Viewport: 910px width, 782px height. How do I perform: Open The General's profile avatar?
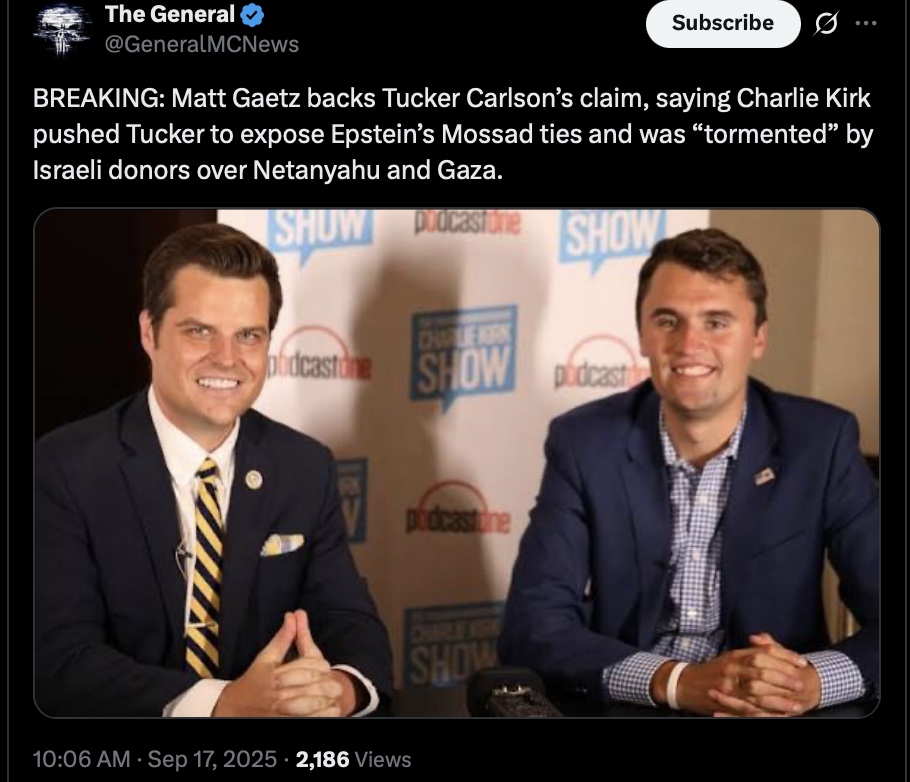(62, 29)
